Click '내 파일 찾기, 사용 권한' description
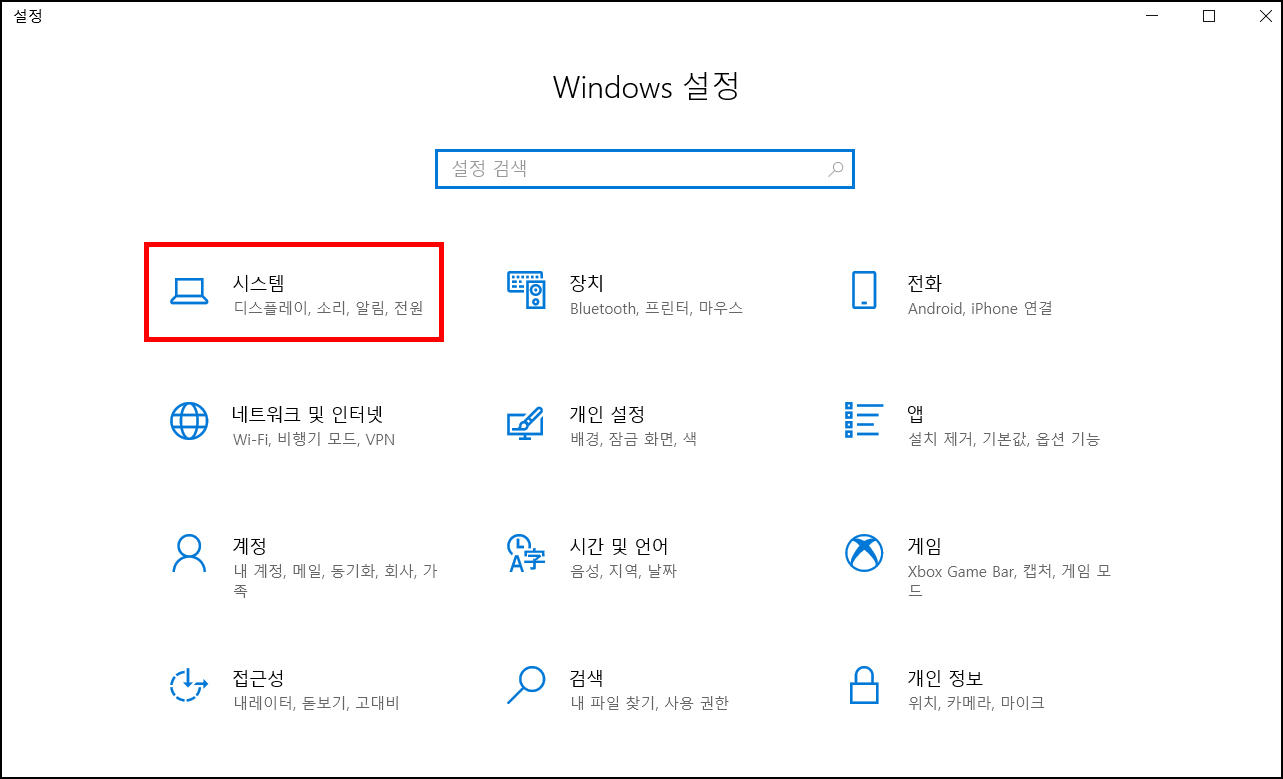Image resolution: width=1283 pixels, height=779 pixels. point(649,704)
